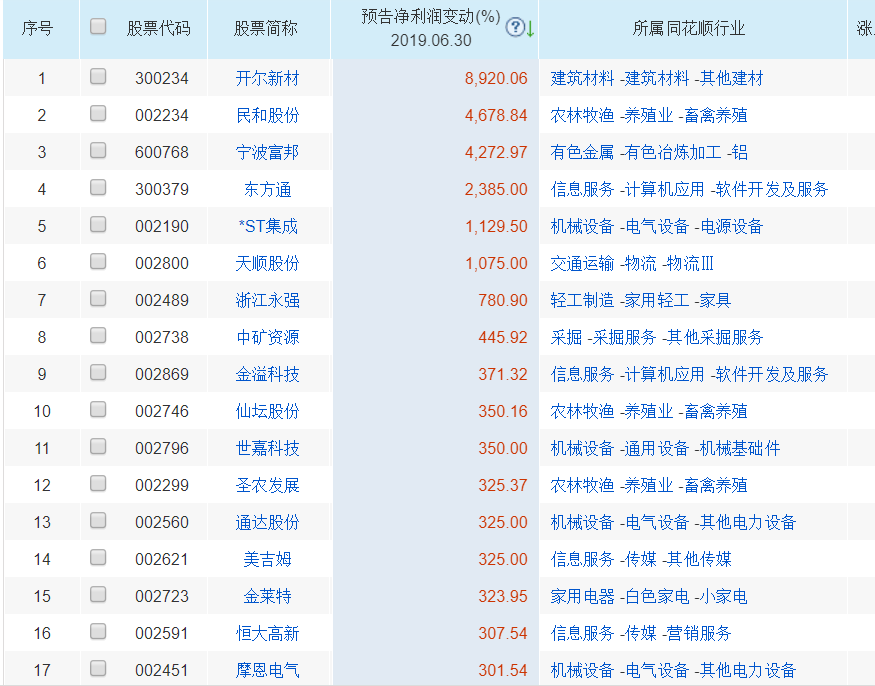Select profit change value 301.54
Image resolution: width=875 pixels, height=686 pixels.
pos(503,670)
